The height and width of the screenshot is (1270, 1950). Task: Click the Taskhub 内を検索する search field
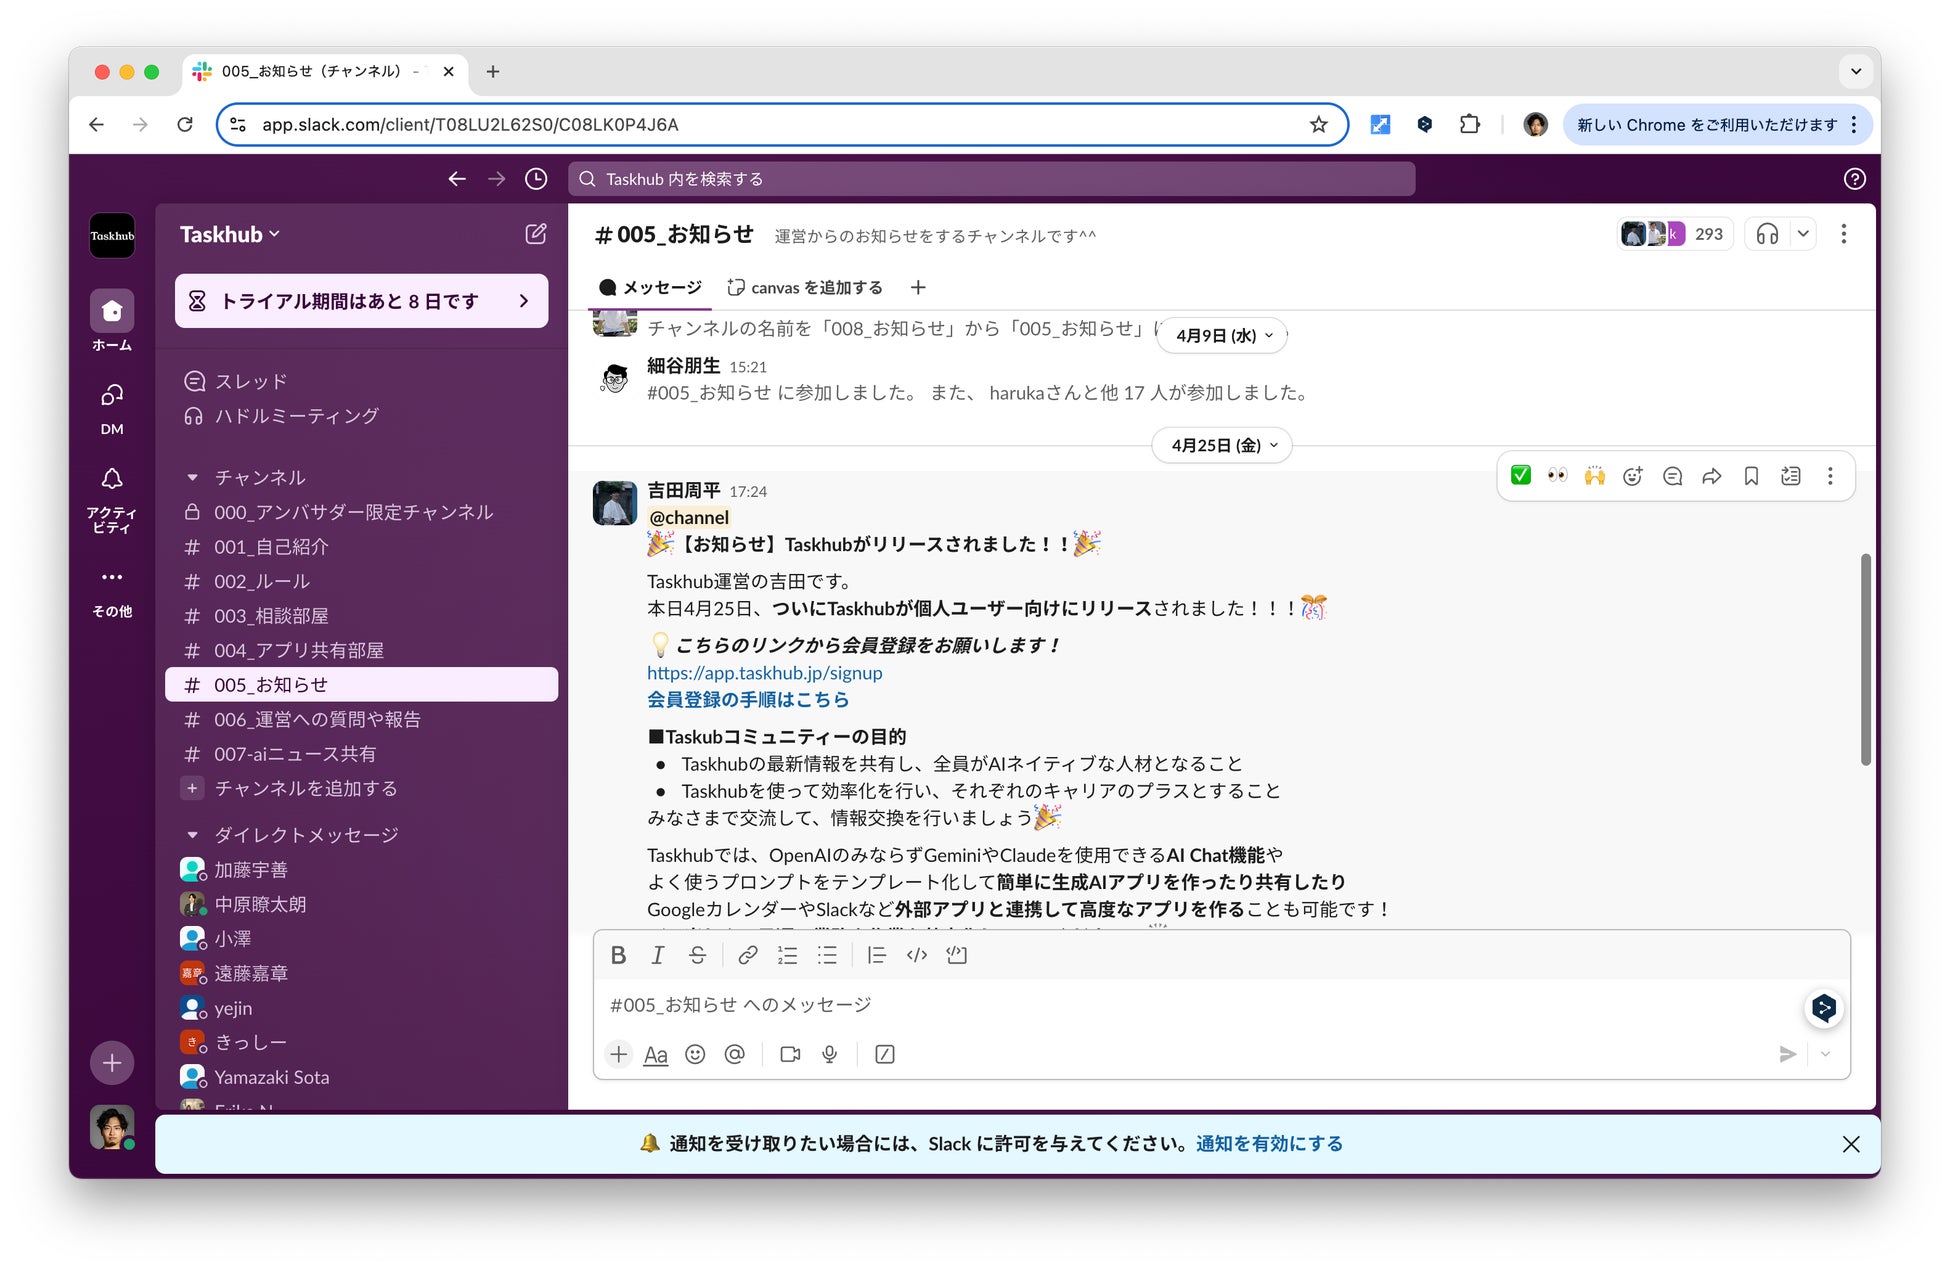[x=990, y=179]
